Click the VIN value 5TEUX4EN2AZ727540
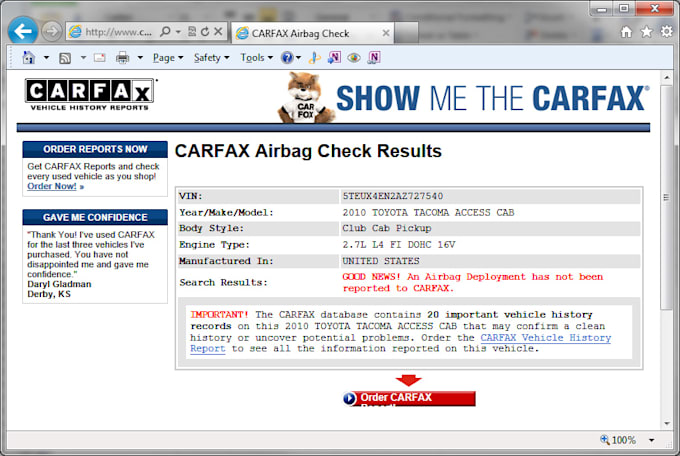 tap(393, 196)
